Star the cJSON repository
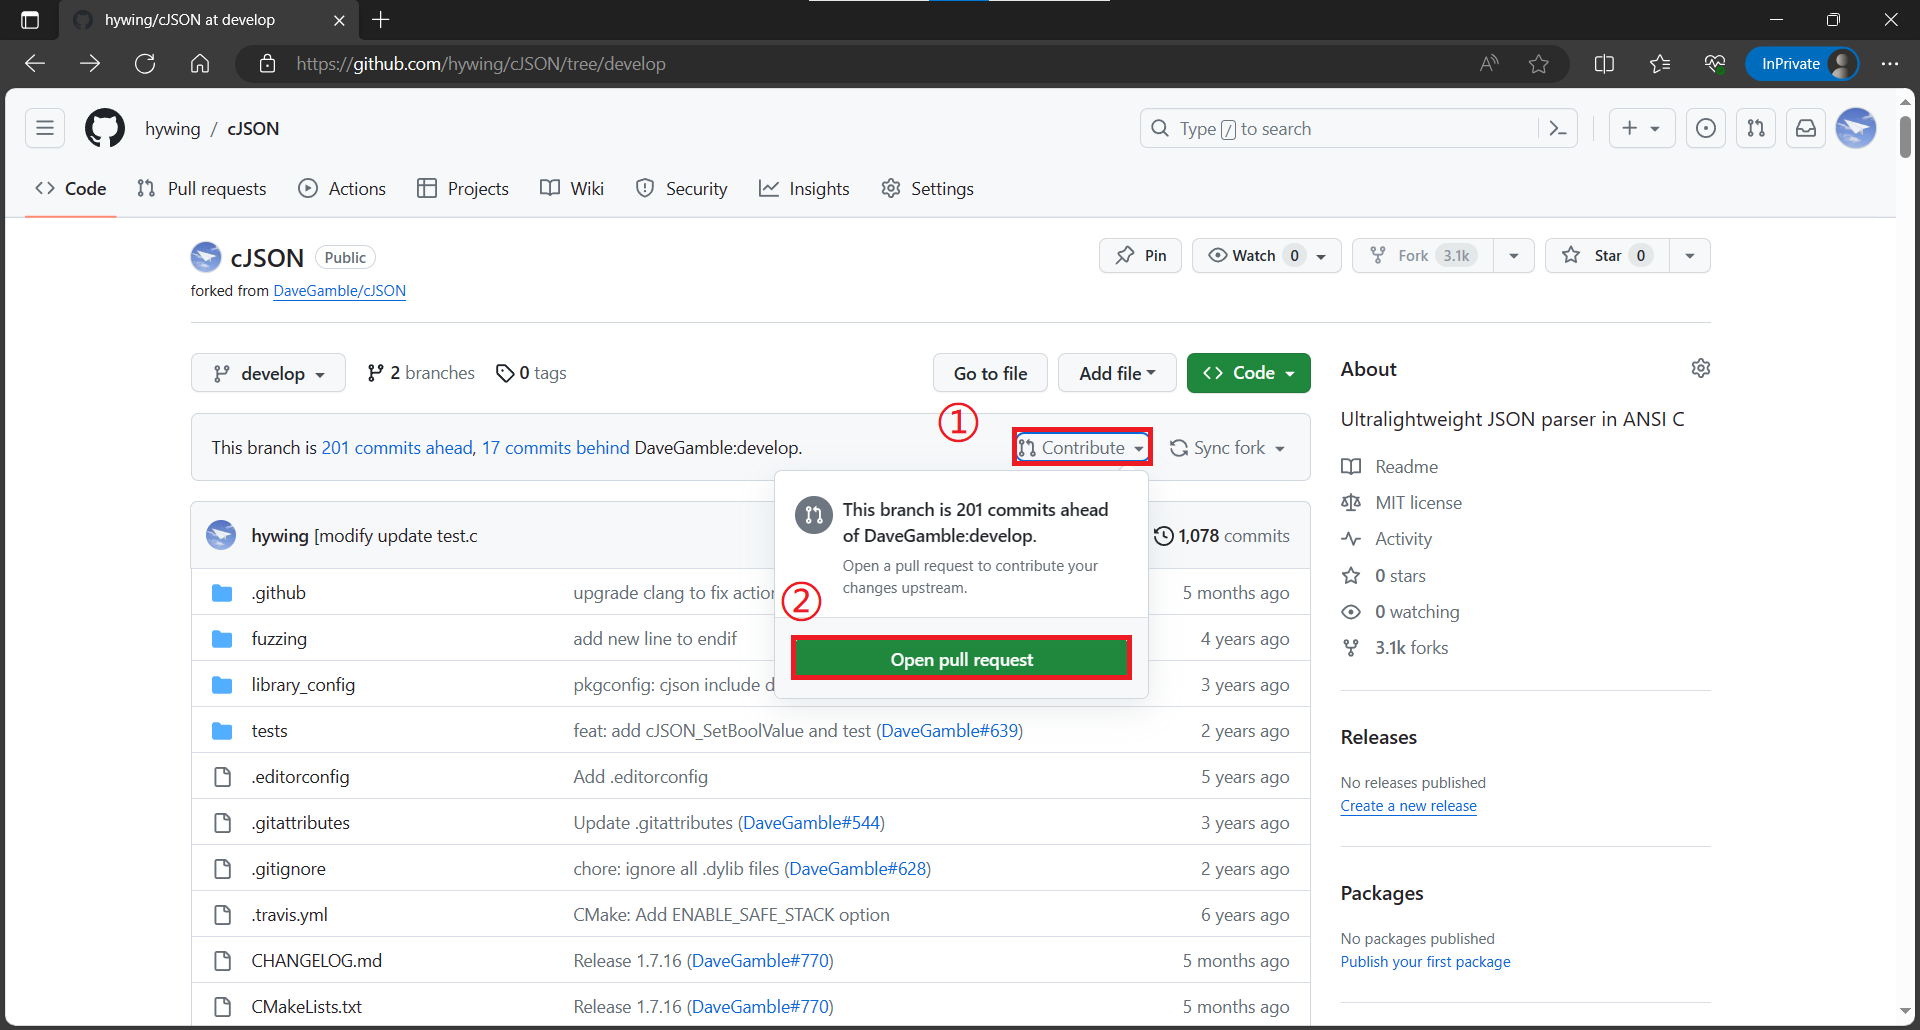Image resolution: width=1920 pixels, height=1030 pixels. pyautogui.click(x=1606, y=255)
